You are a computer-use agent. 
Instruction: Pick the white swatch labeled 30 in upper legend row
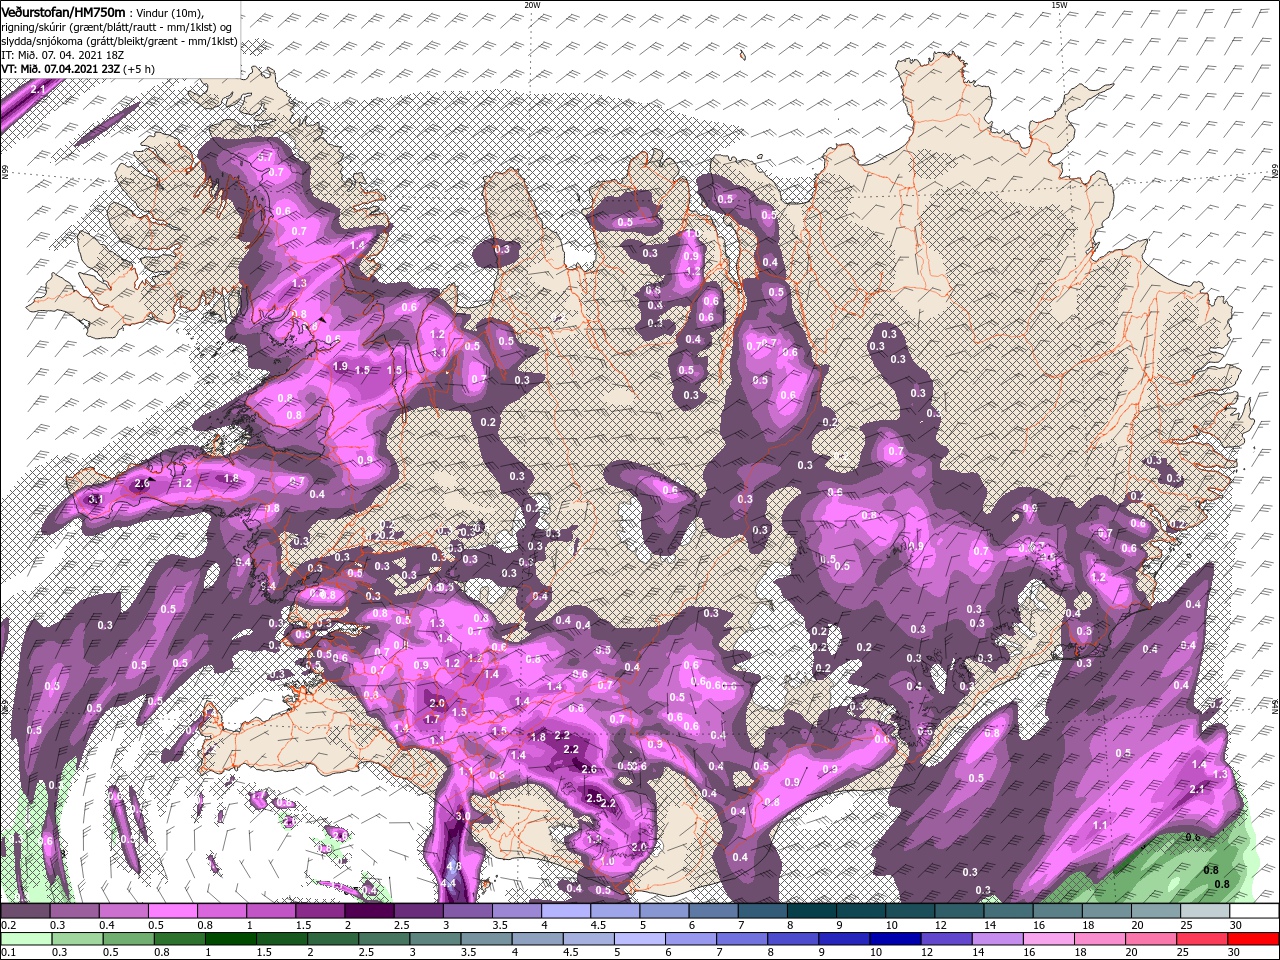click(x=1254, y=911)
